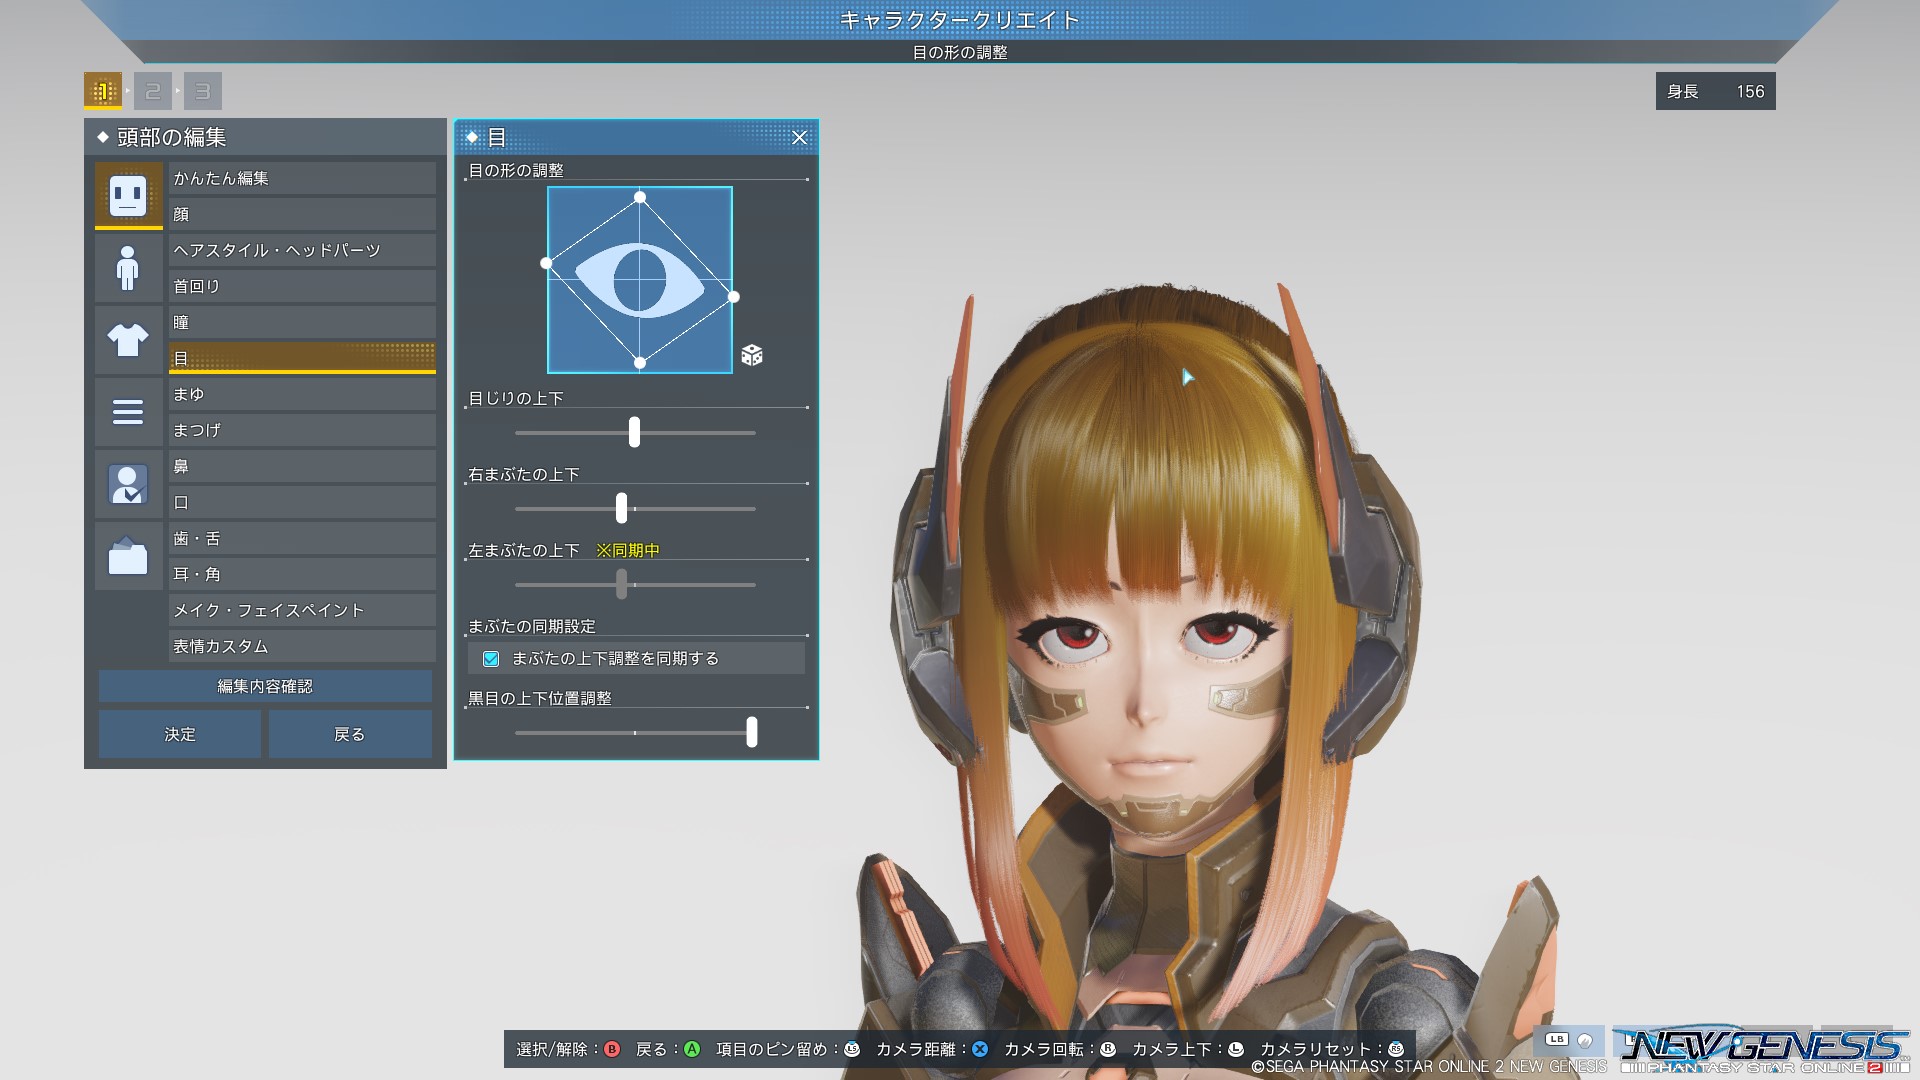The width and height of the screenshot is (1920, 1080).
Task: Select the T-shirt outfit category icon
Action: (x=128, y=340)
